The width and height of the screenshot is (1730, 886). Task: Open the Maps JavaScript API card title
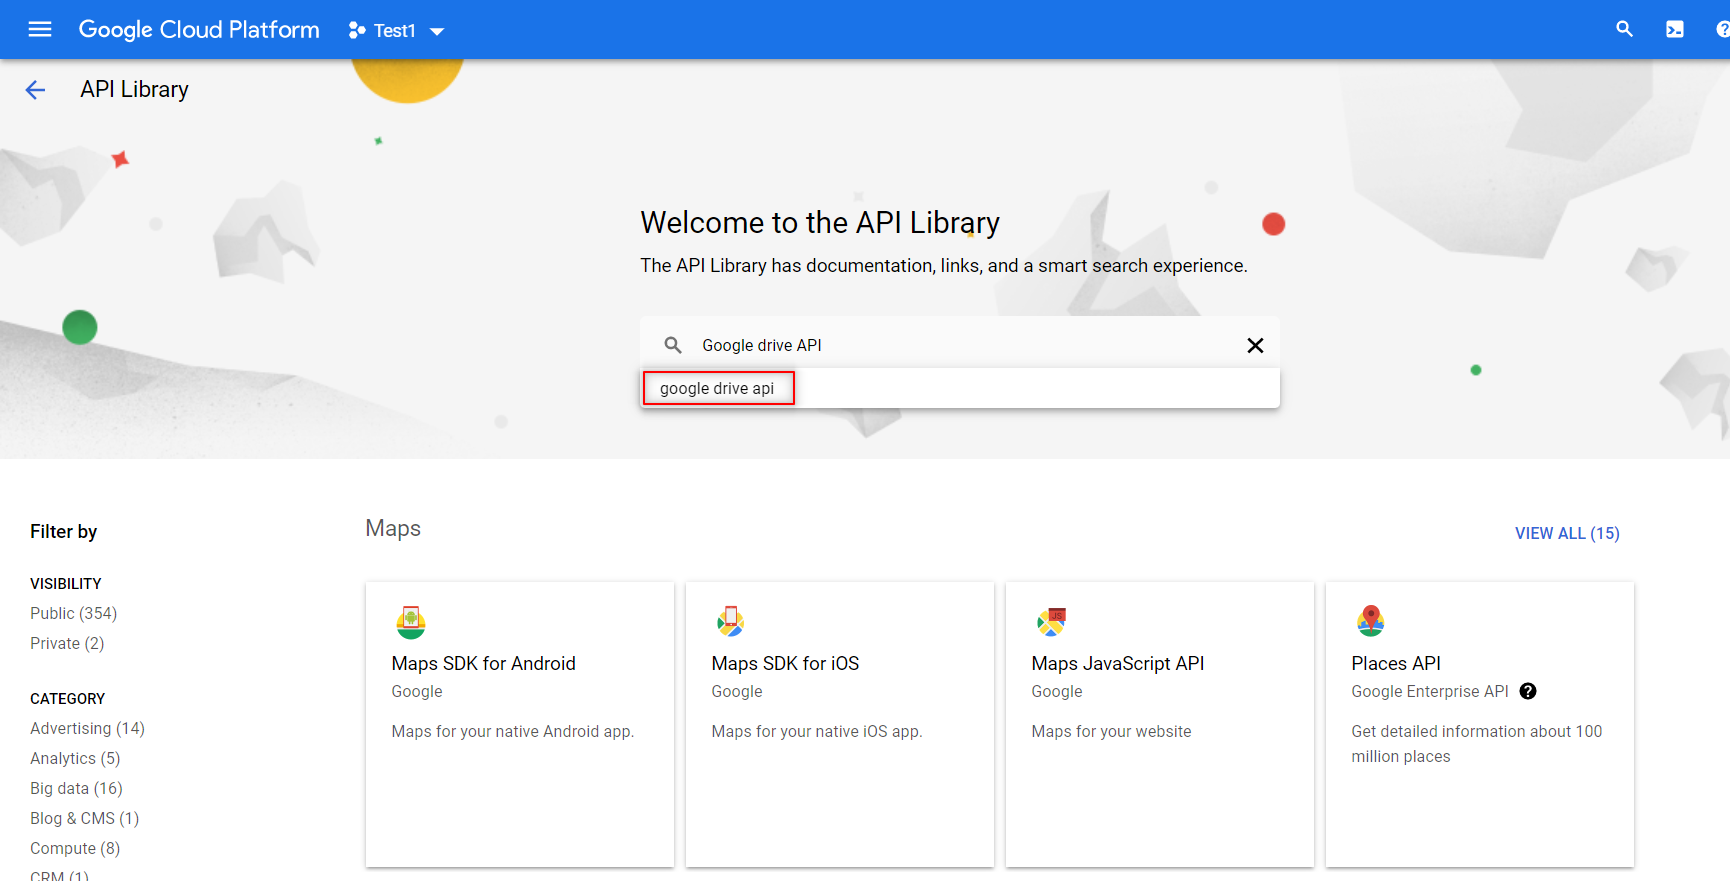pyautogui.click(x=1117, y=663)
